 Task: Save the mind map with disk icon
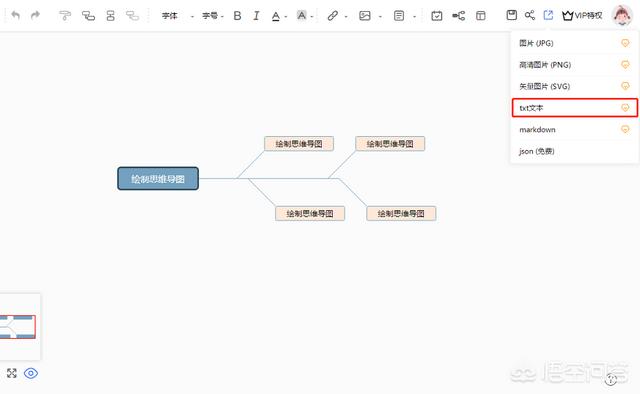click(511, 15)
